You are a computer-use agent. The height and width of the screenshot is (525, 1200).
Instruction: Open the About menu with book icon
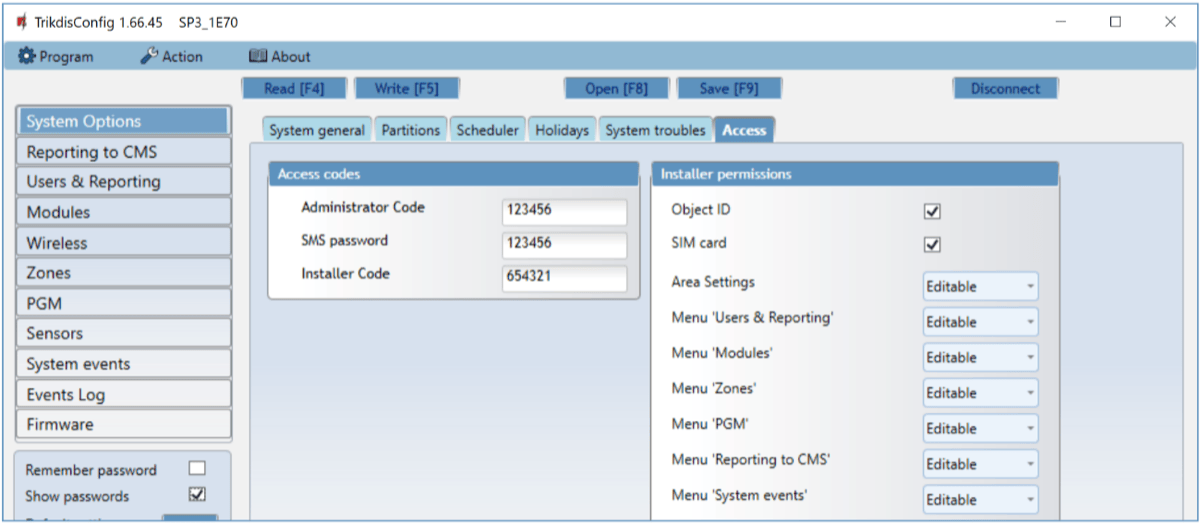pyautogui.click(x=280, y=57)
